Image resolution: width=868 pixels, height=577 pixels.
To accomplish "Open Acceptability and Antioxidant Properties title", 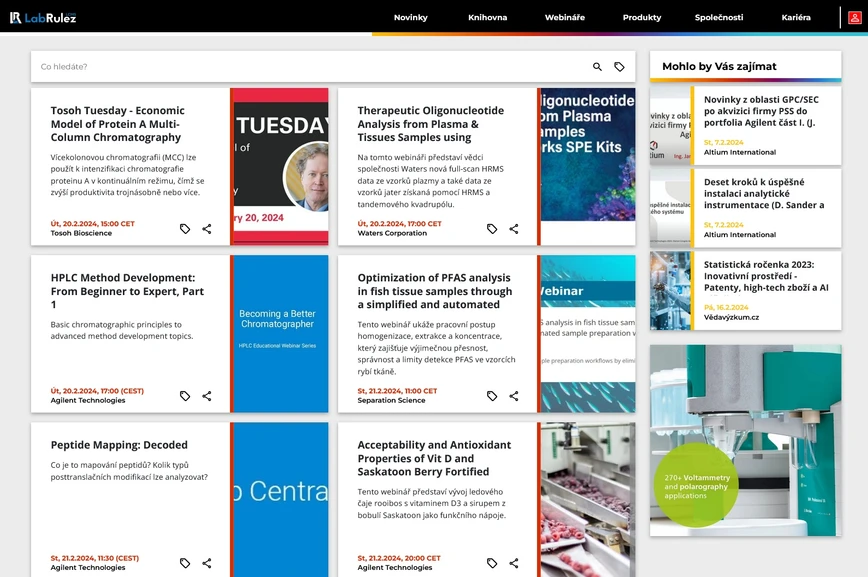I will point(434,458).
